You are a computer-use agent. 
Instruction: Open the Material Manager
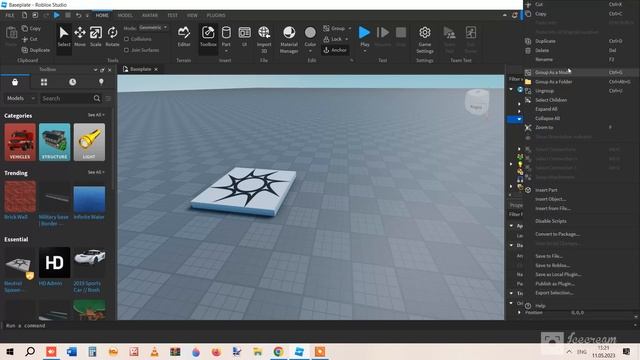(289, 40)
